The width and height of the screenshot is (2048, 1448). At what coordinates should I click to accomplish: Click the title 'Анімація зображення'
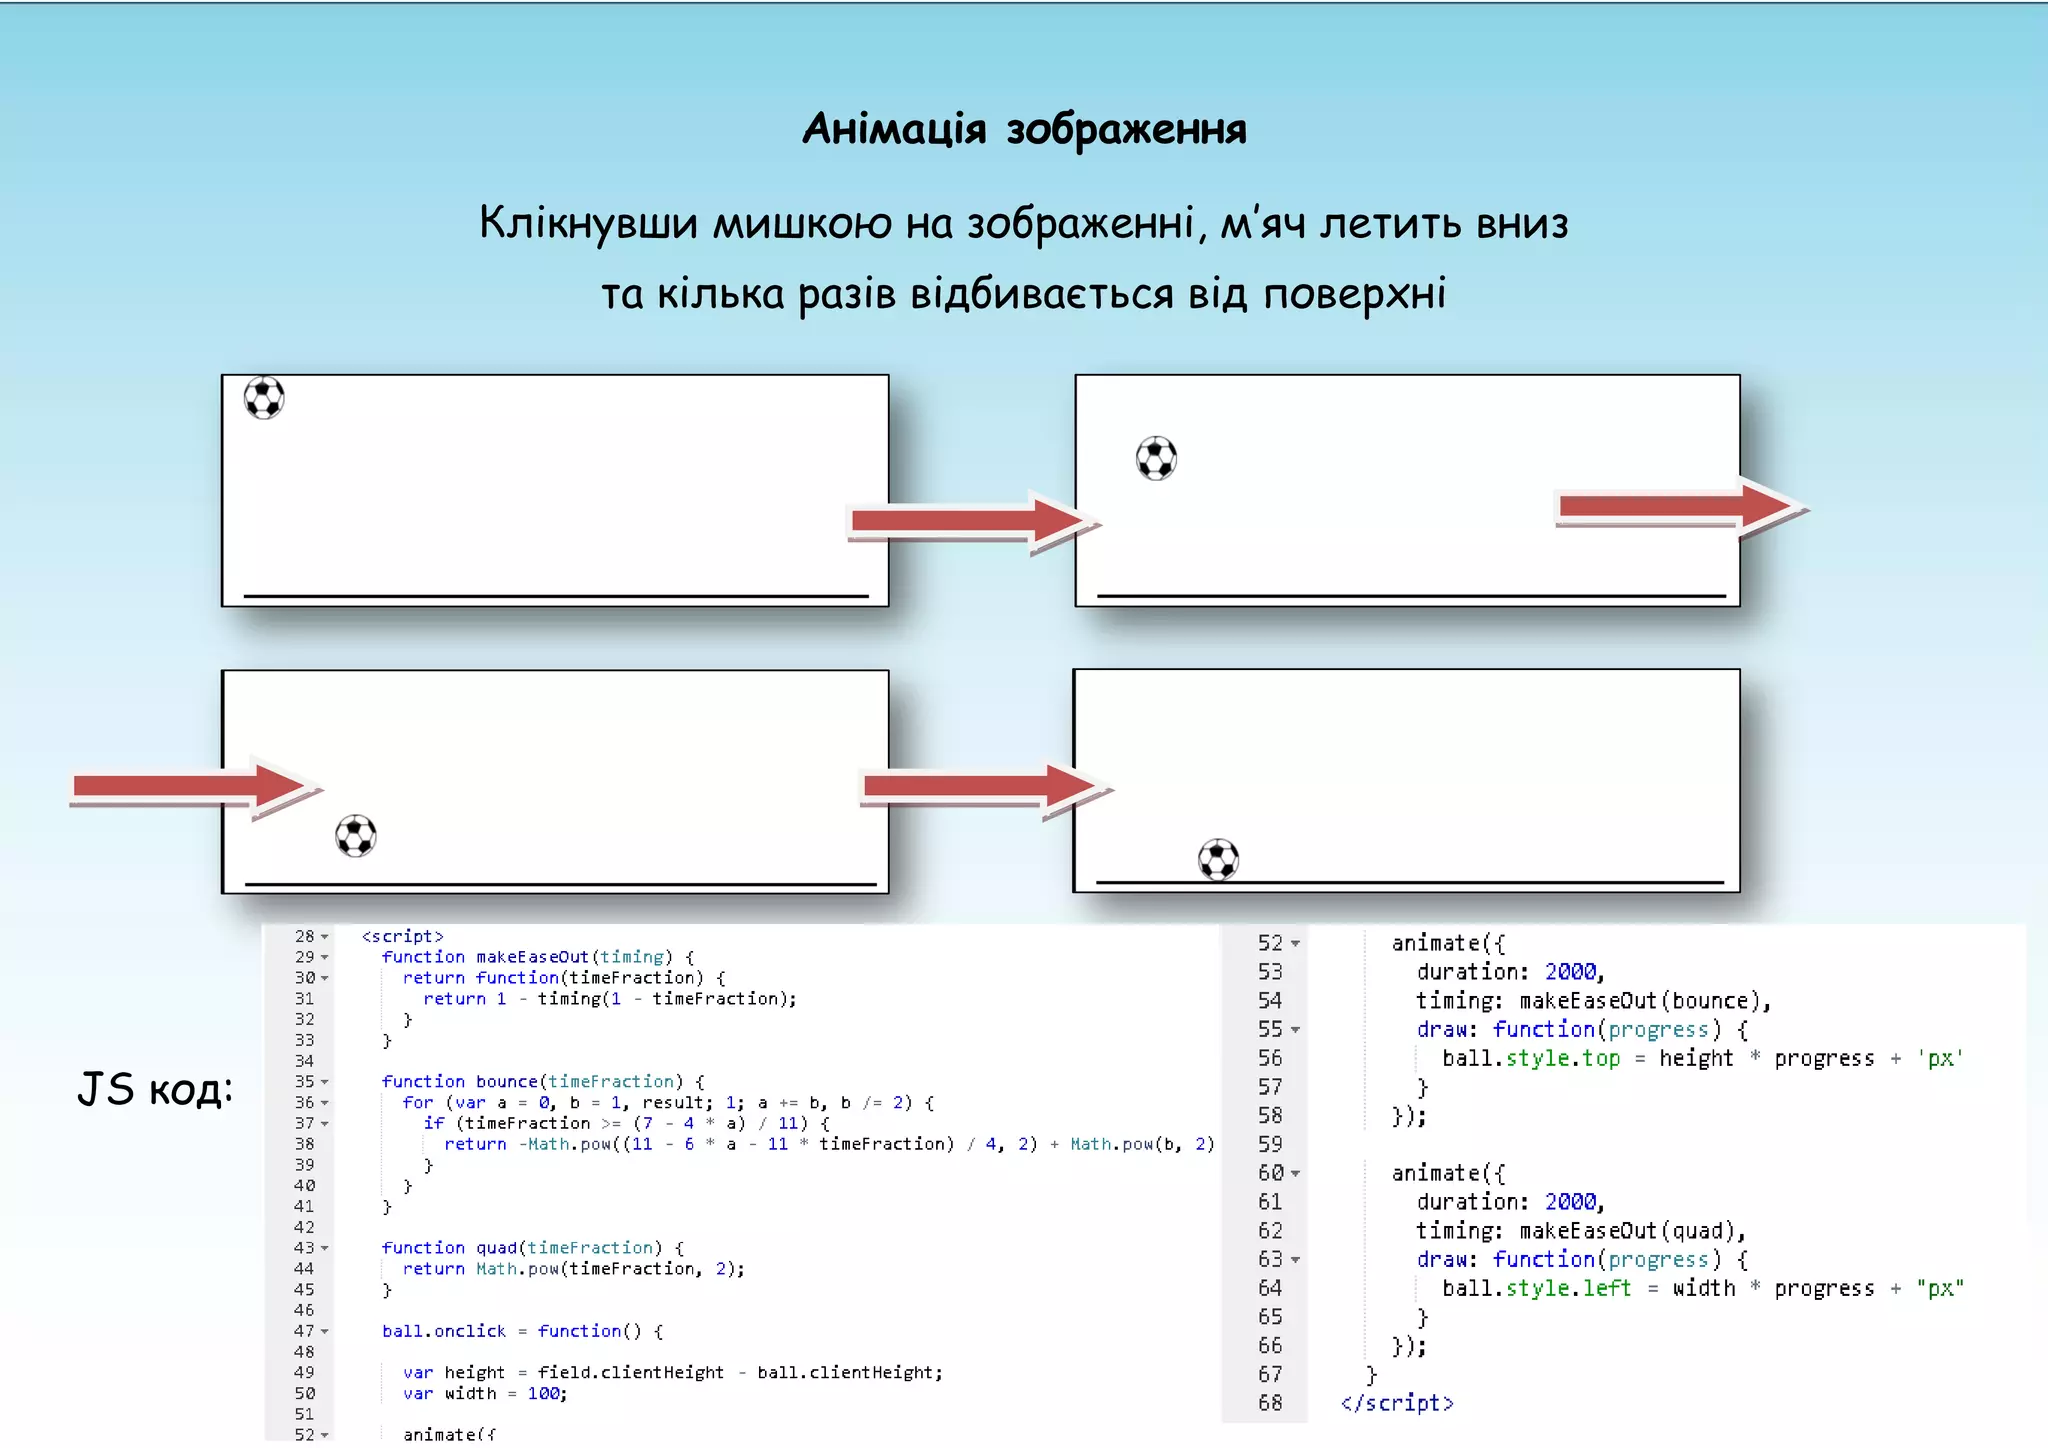(1024, 129)
